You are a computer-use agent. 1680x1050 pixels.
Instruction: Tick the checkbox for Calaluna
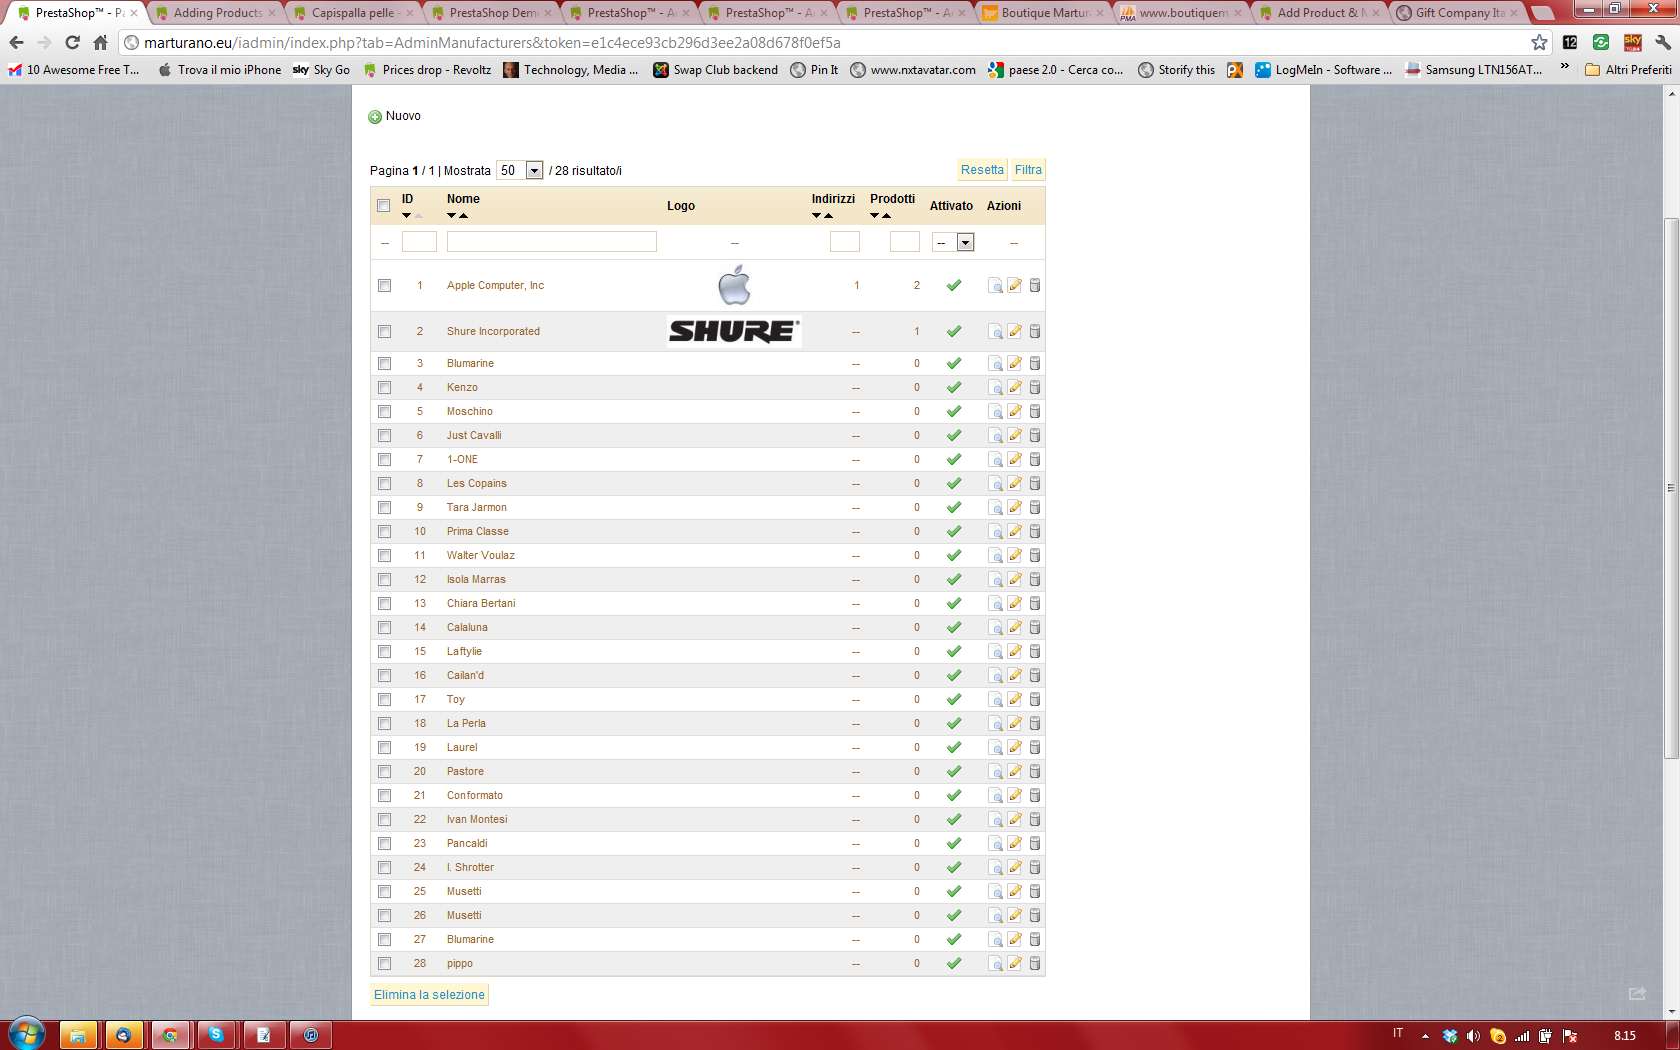coord(384,627)
